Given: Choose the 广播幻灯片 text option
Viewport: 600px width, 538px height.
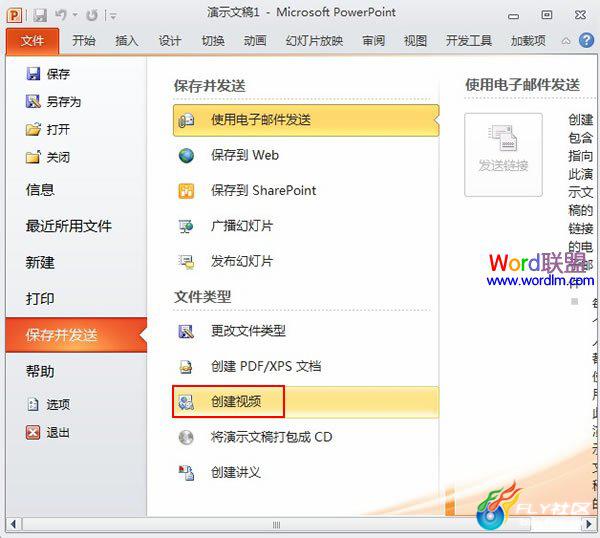Looking at the screenshot, I should pyautogui.click(x=242, y=226).
